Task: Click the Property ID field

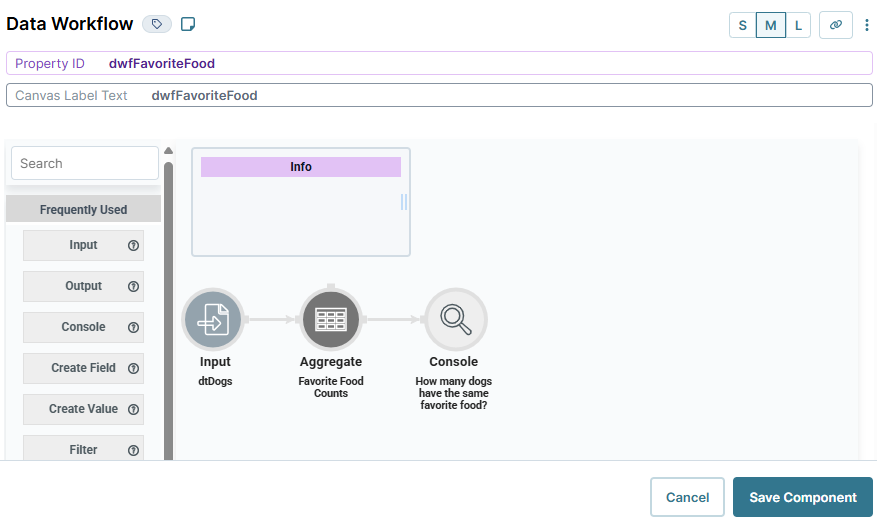Action: [x=439, y=63]
